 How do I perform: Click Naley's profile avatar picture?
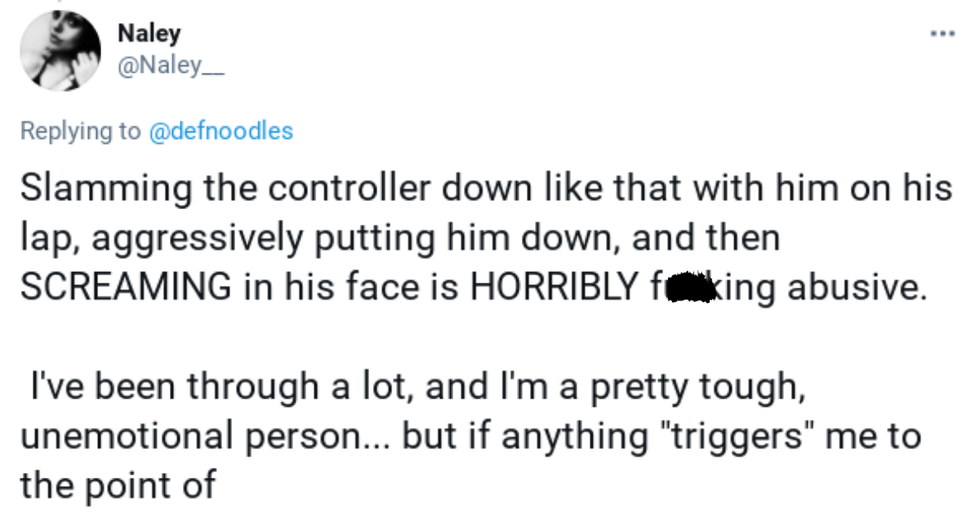(60, 51)
